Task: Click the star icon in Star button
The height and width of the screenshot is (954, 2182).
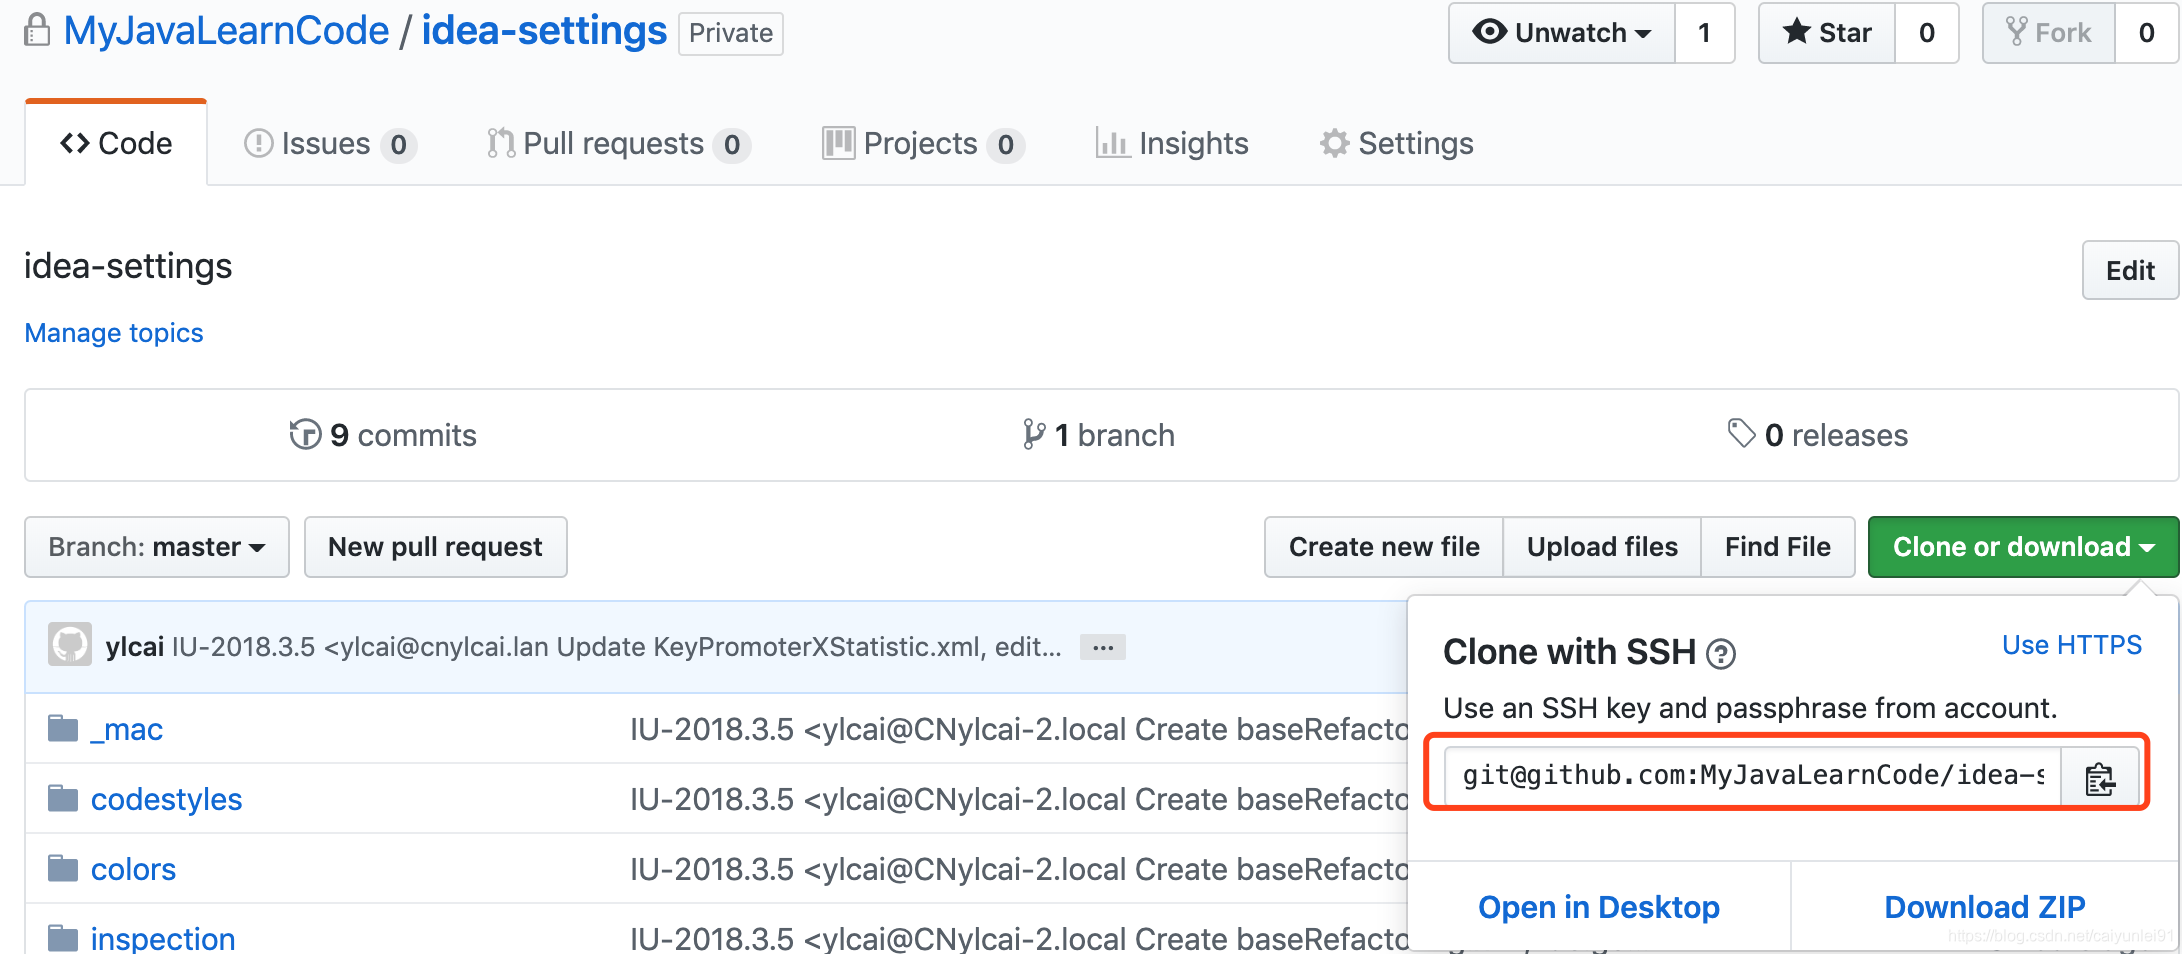Action: (x=1797, y=32)
